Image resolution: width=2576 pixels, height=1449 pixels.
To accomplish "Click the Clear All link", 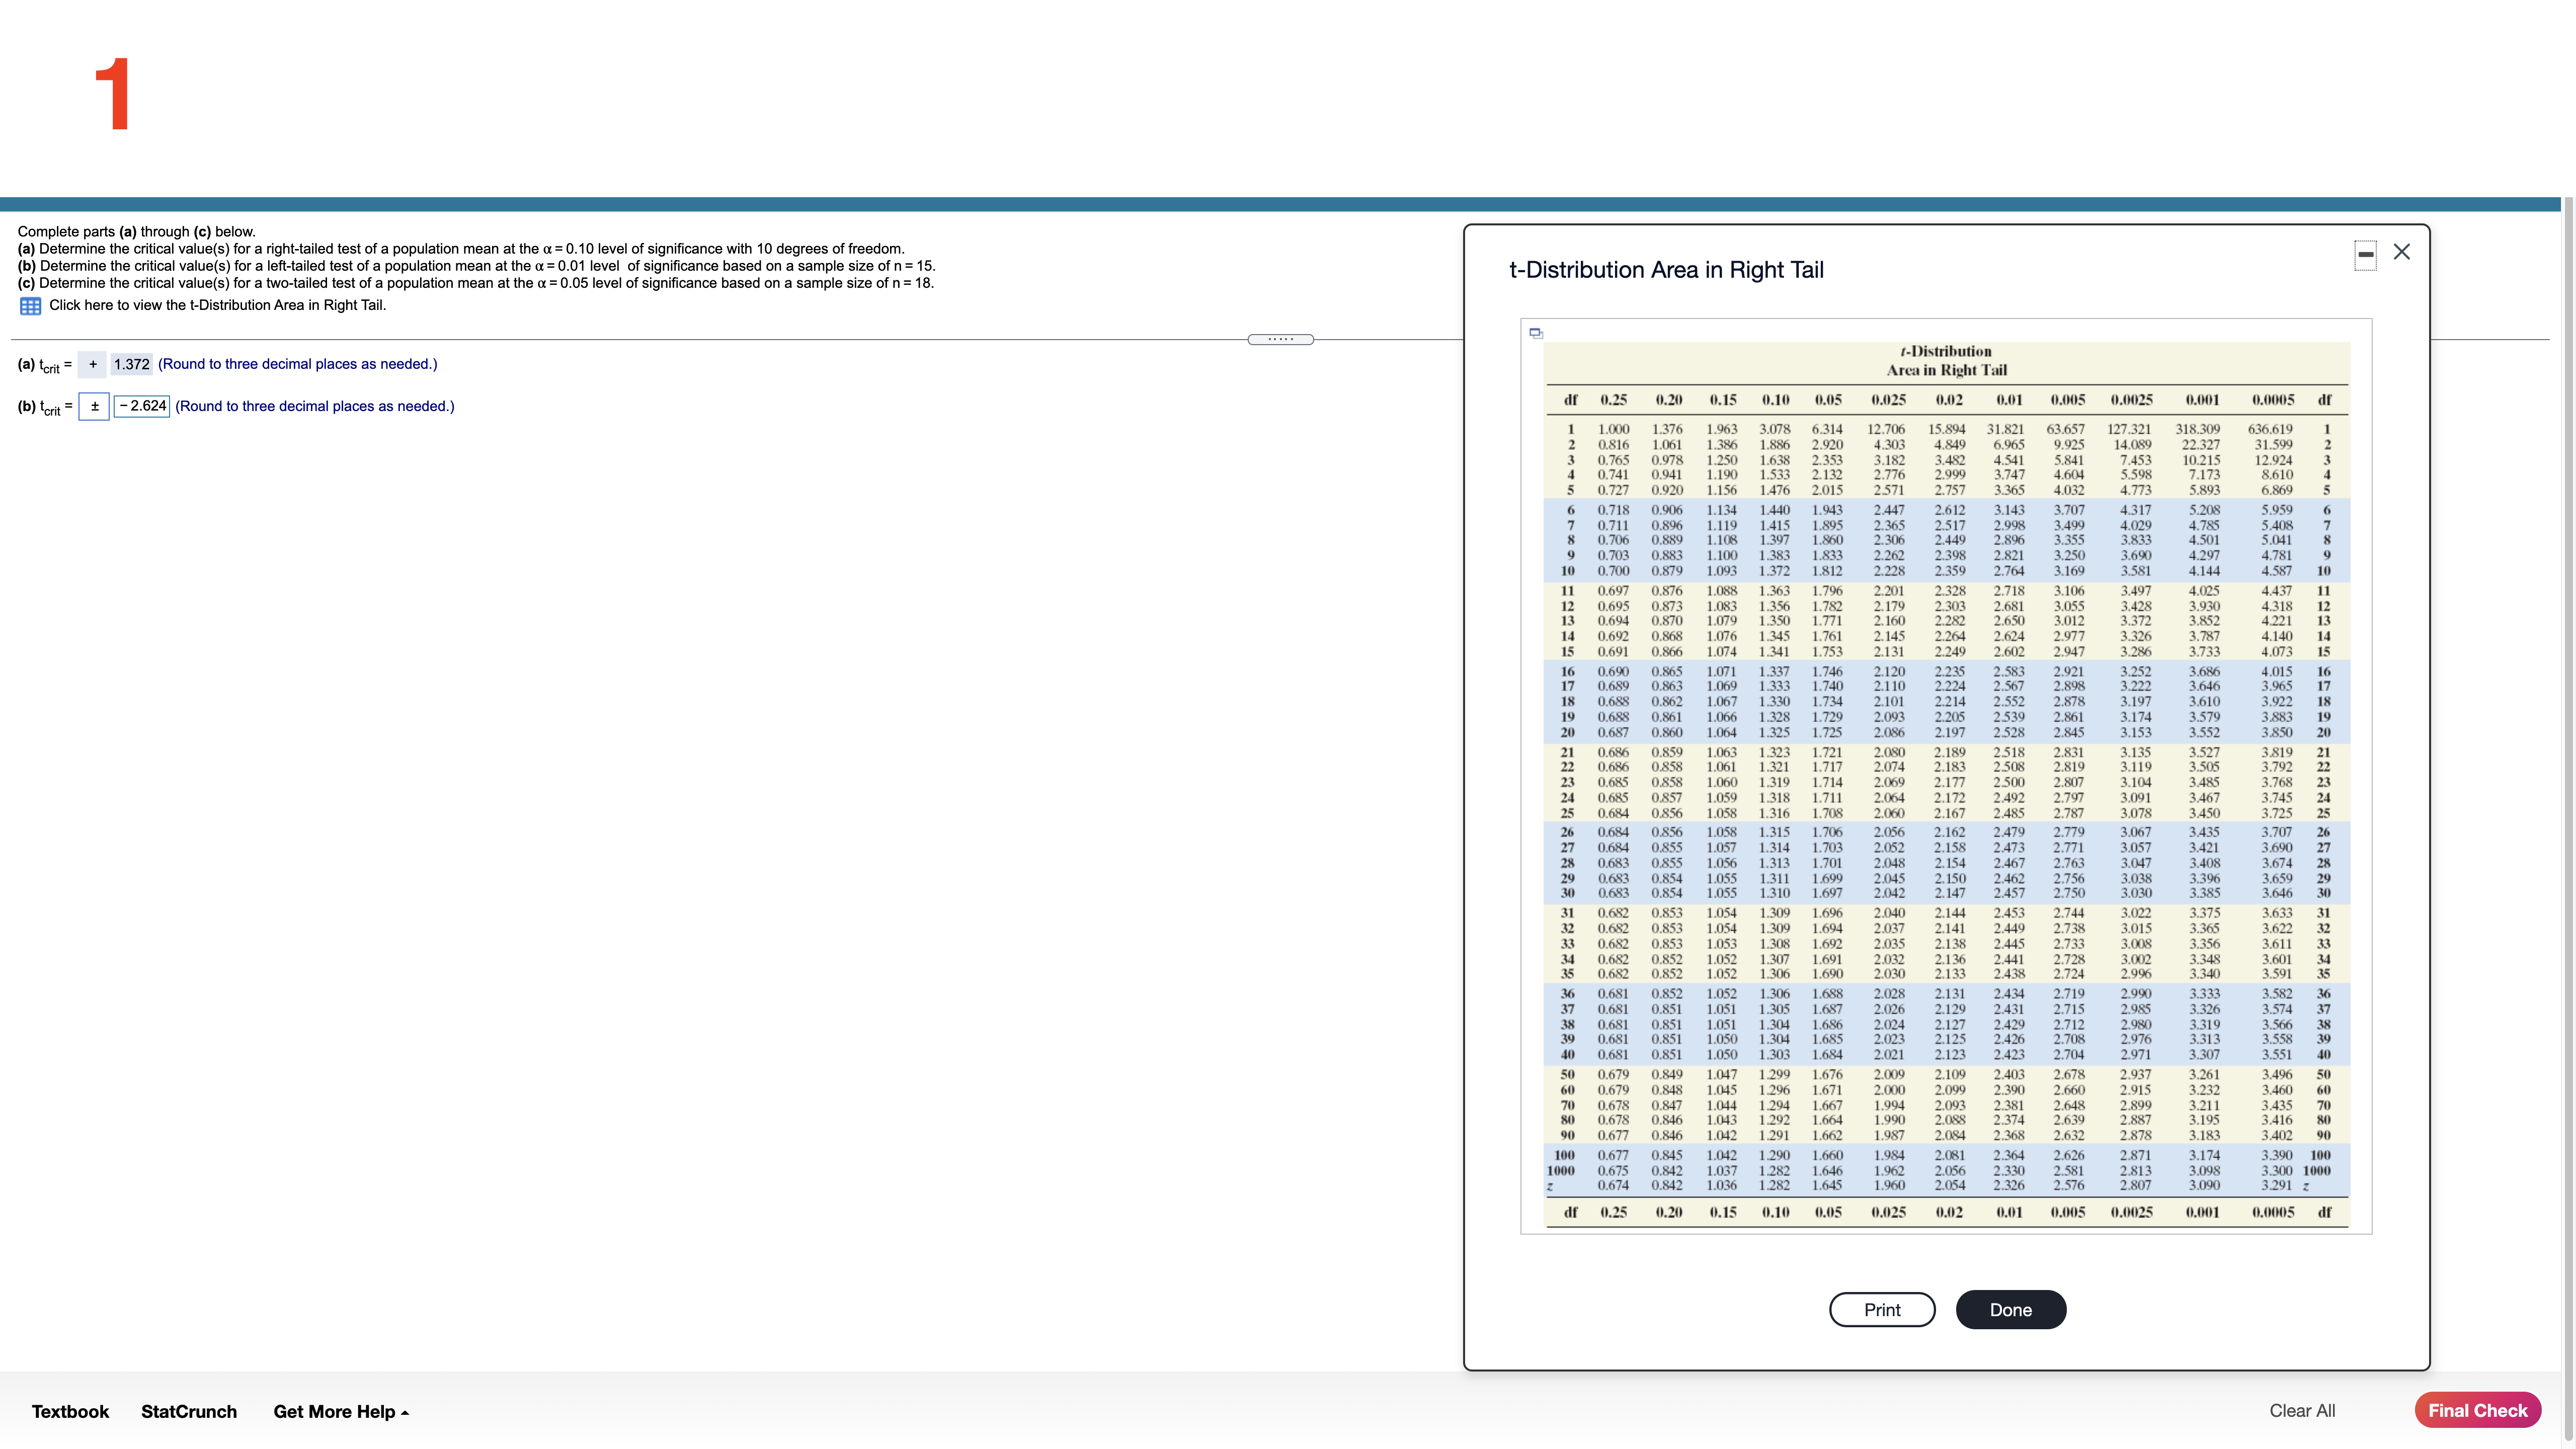I will click(x=2302, y=1410).
